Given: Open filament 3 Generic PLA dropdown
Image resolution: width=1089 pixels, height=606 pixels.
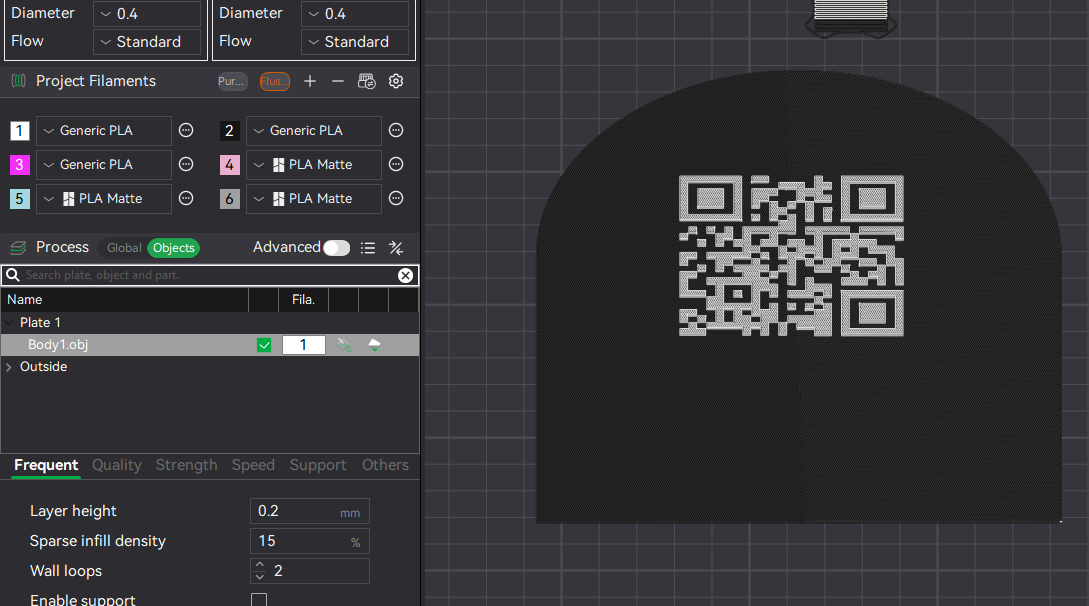Looking at the screenshot, I should (103, 165).
